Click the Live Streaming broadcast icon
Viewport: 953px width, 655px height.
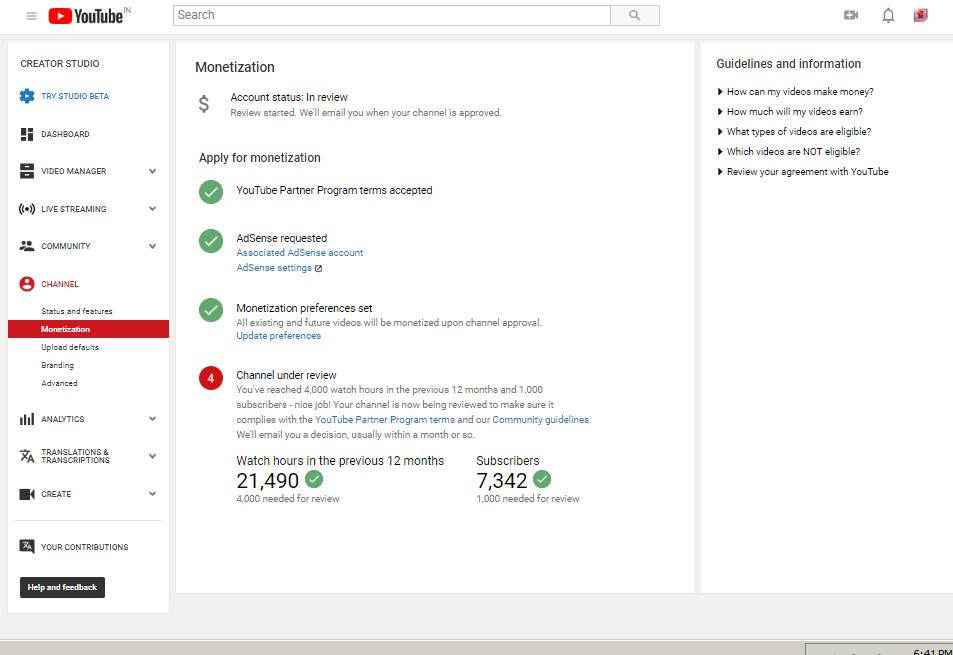(x=27, y=209)
